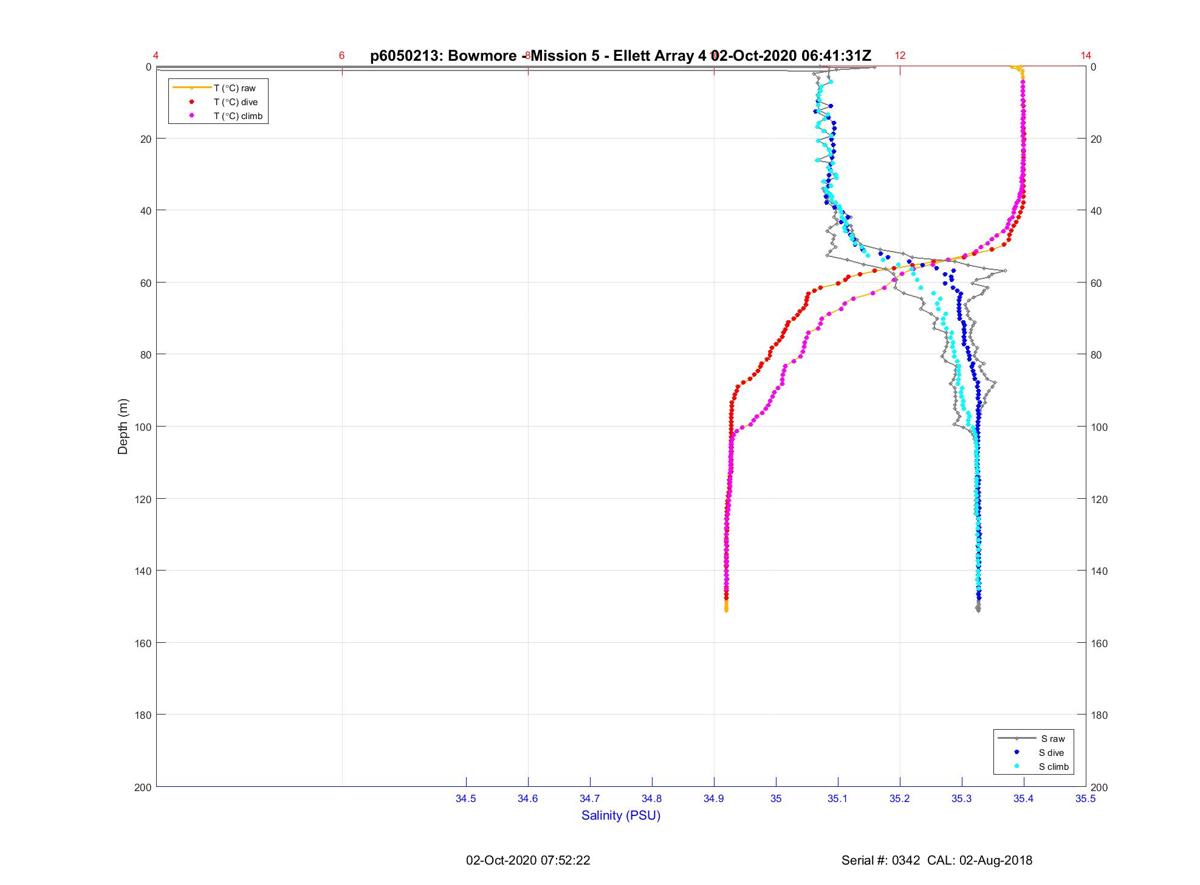Click the 'S dive' legend label
This screenshot has width=1200, height=885.
tap(1053, 752)
